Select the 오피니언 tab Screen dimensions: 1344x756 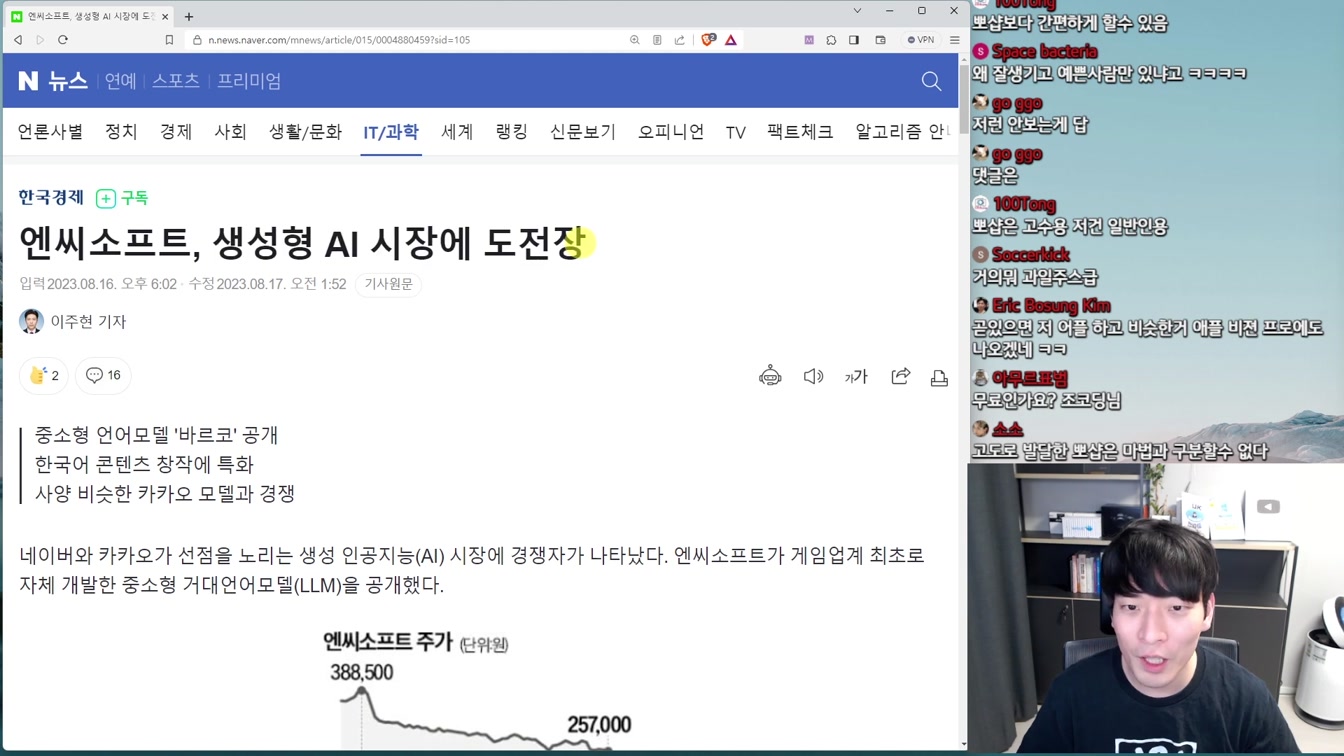(x=671, y=132)
